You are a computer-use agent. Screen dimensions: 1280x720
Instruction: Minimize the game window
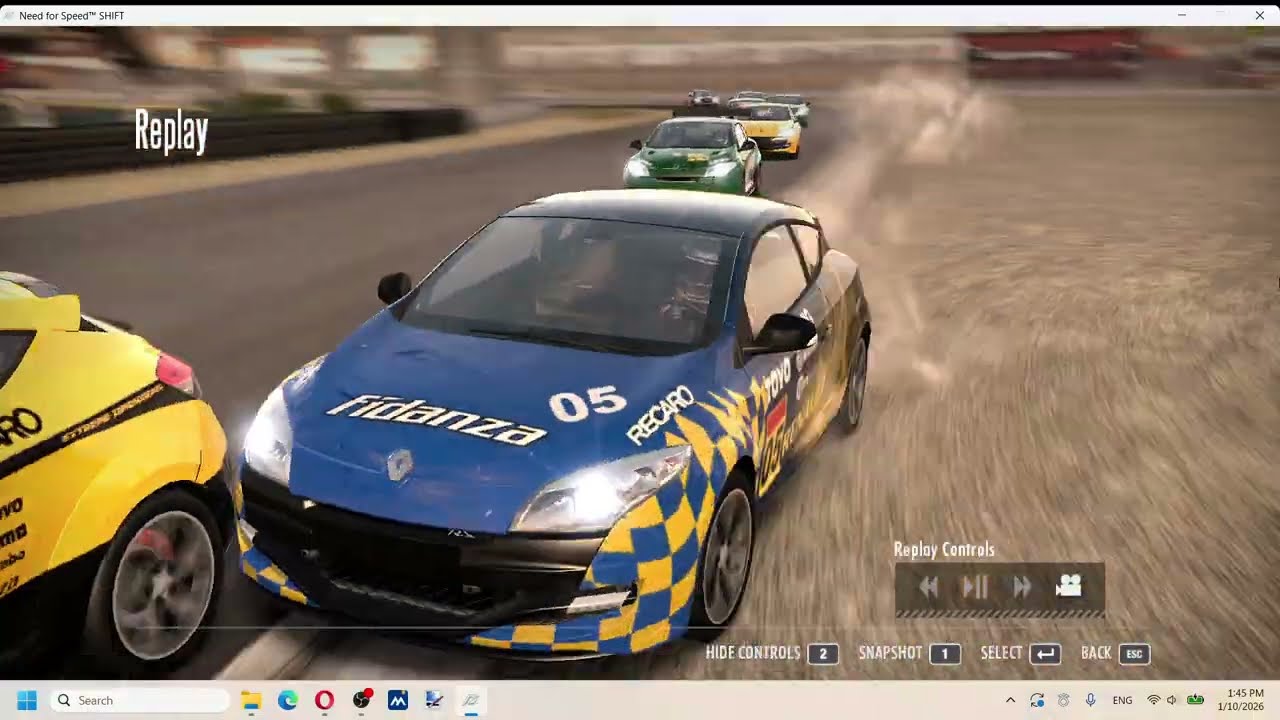(x=1181, y=15)
